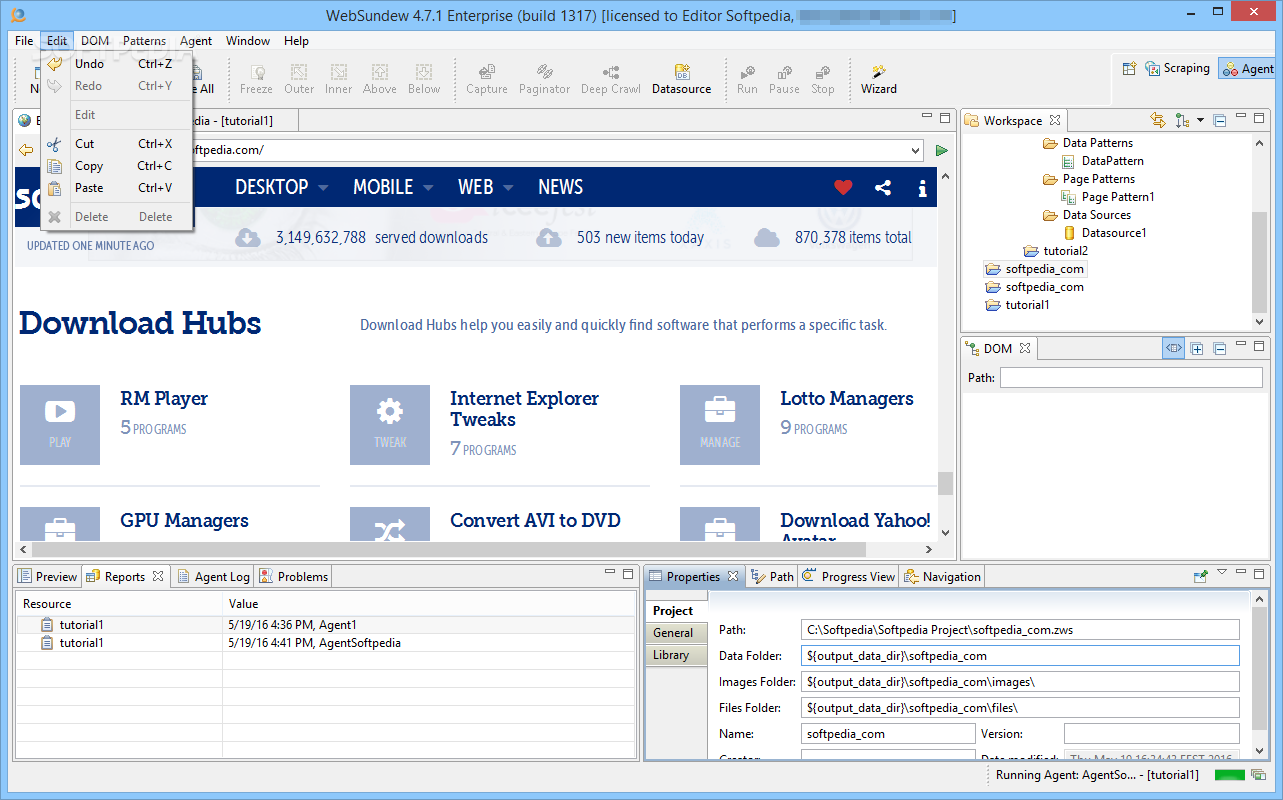Choose Paste from the Edit menu
The height and width of the screenshot is (800, 1283).
(x=116, y=188)
